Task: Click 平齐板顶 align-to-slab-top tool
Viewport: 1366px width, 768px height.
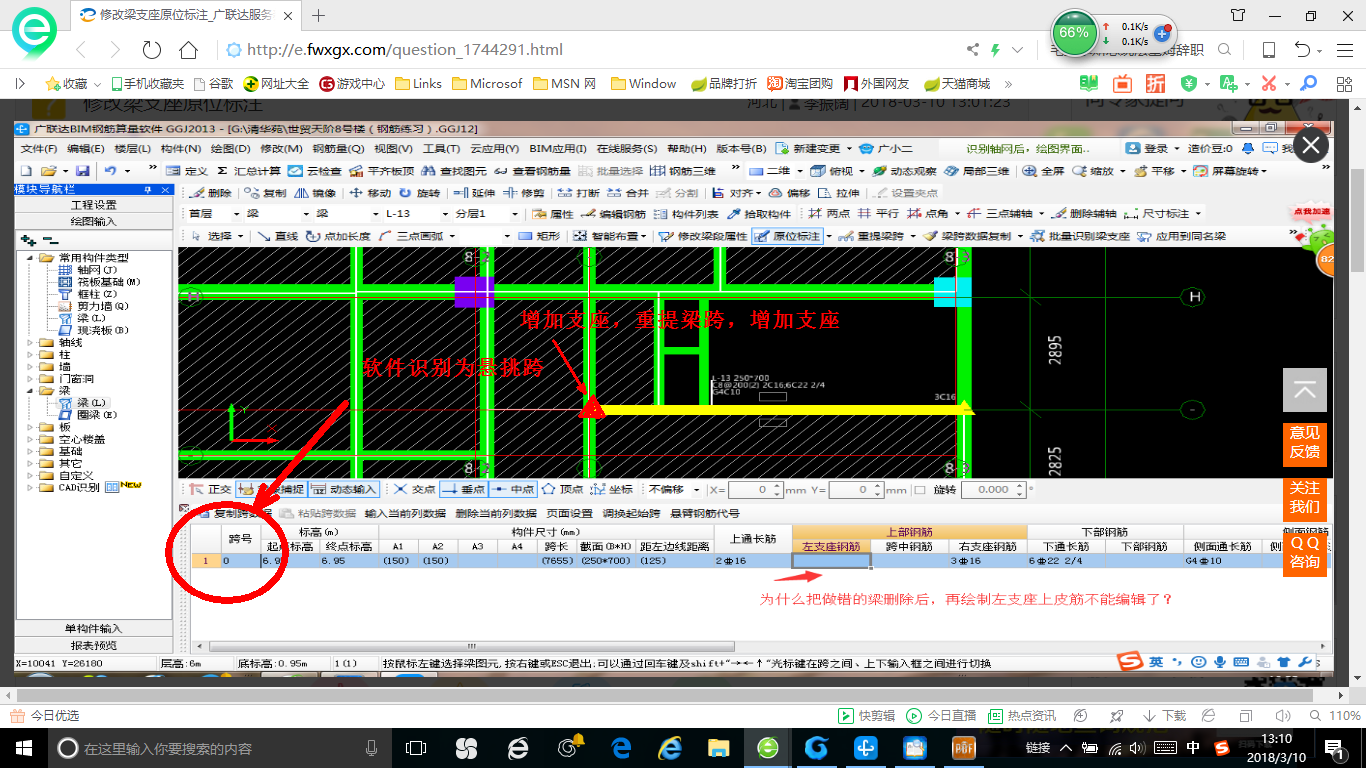Action: [x=382, y=171]
